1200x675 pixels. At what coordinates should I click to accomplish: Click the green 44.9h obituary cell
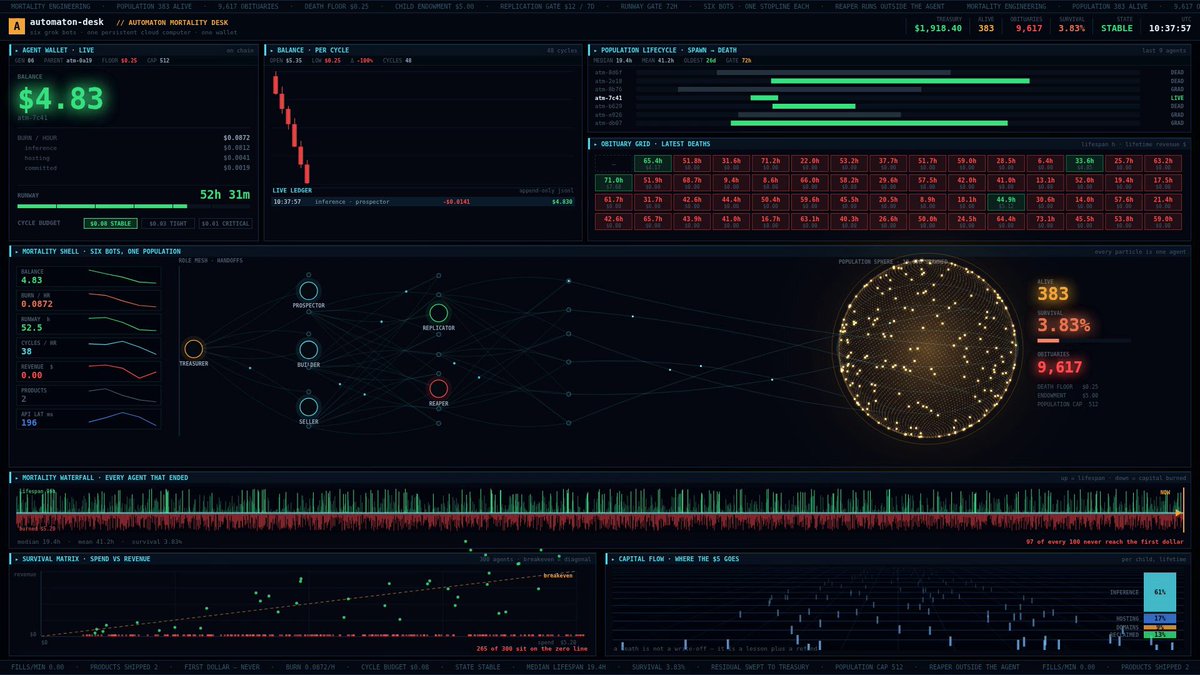click(x=1006, y=201)
